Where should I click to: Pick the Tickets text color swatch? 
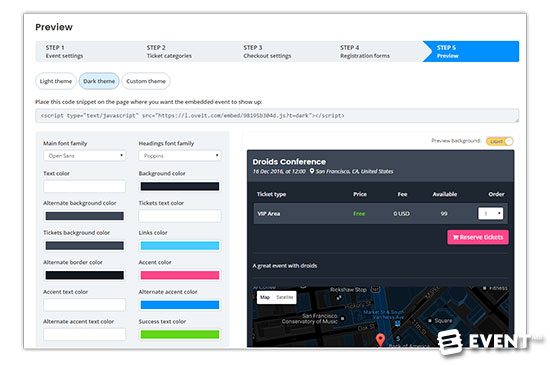click(180, 216)
